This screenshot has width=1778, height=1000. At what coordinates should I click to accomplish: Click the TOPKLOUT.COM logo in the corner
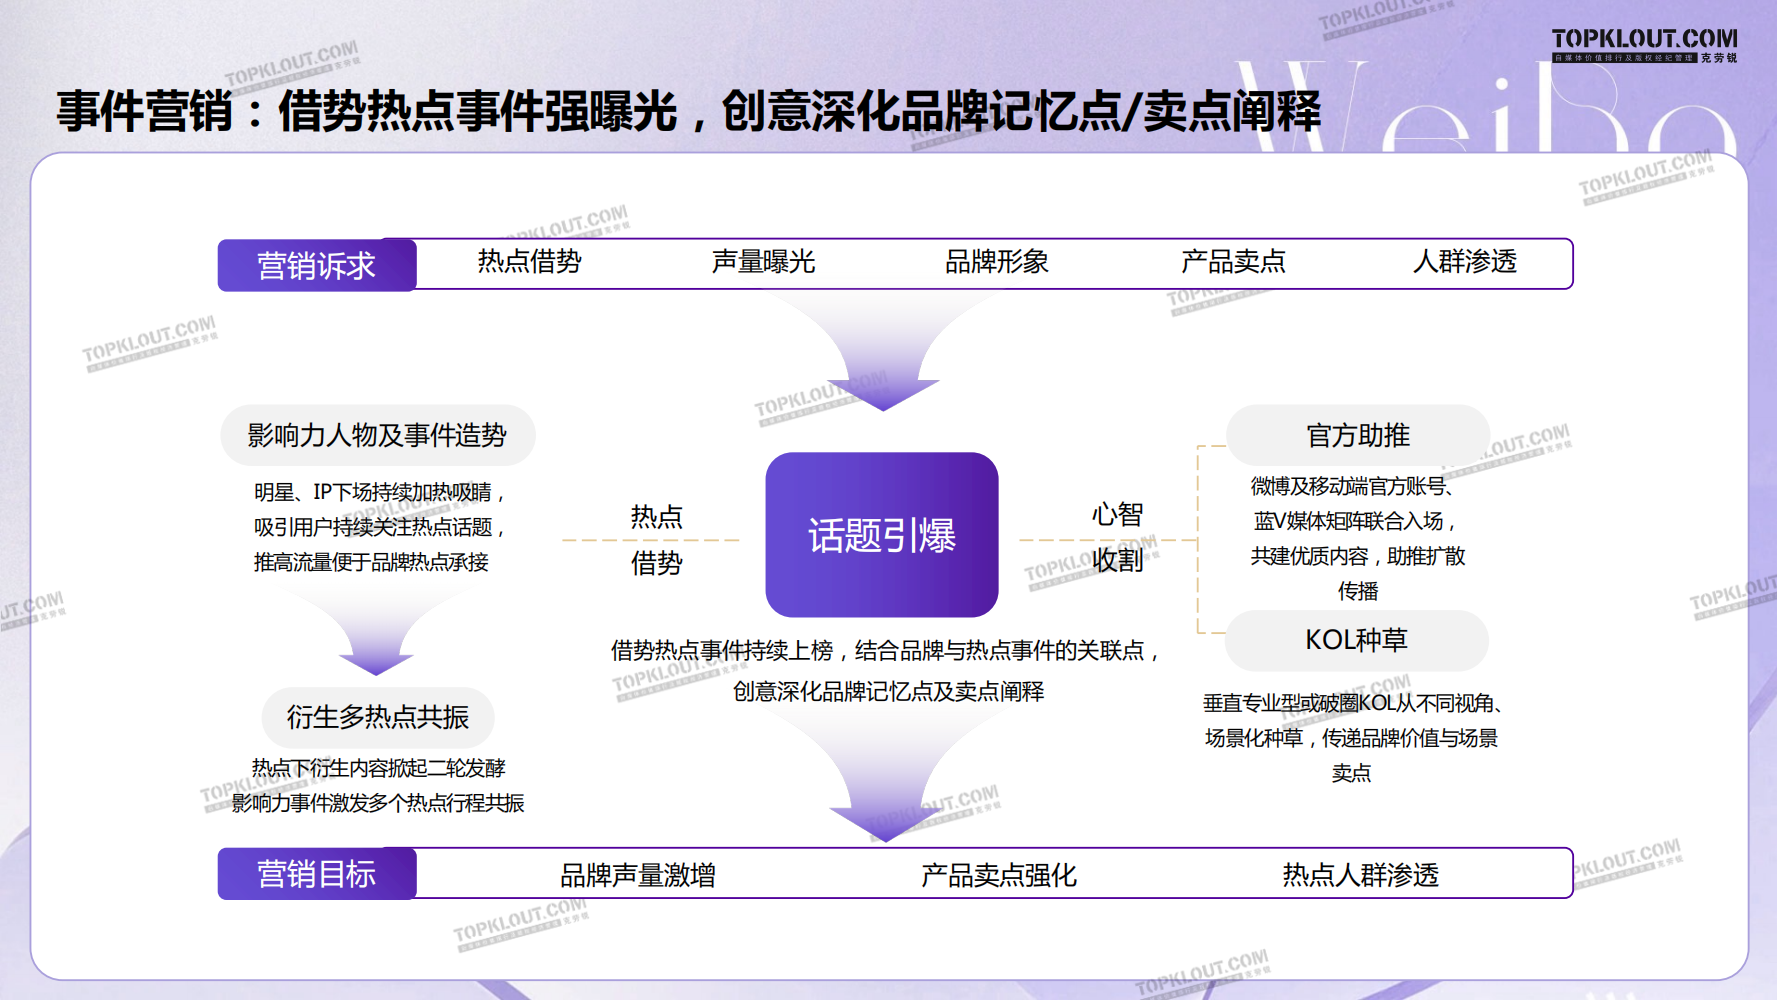[1644, 44]
